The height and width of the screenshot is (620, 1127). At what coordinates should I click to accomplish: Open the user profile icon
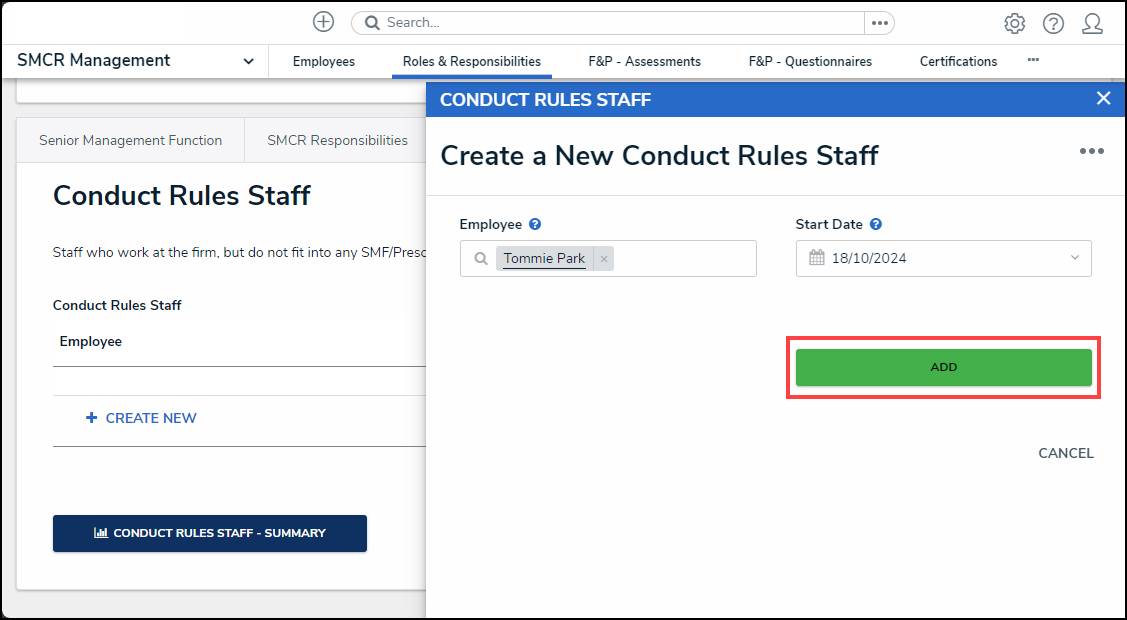(1092, 23)
